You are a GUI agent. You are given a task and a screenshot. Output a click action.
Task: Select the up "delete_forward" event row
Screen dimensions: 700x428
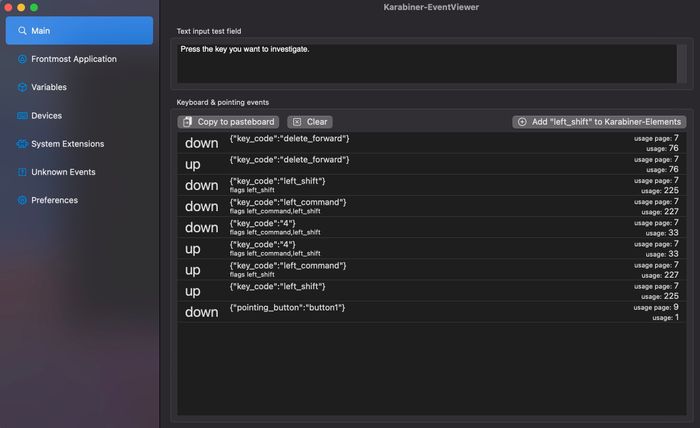click(432, 164)
